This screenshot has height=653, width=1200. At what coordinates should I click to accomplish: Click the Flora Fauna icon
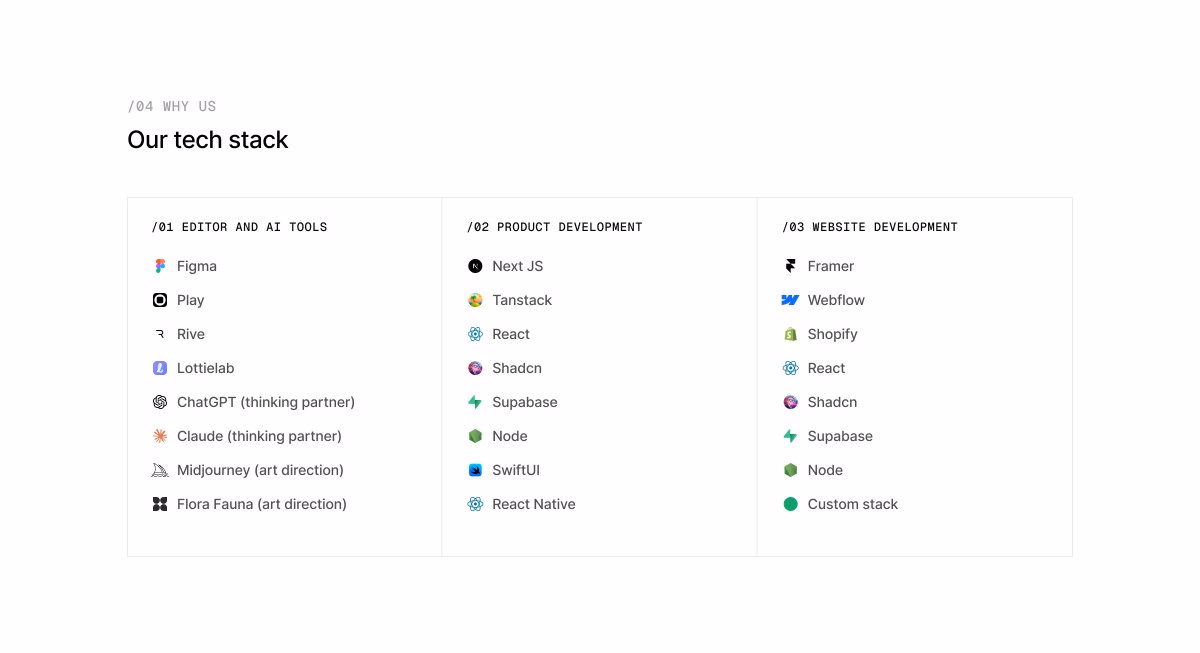[160, 504]
